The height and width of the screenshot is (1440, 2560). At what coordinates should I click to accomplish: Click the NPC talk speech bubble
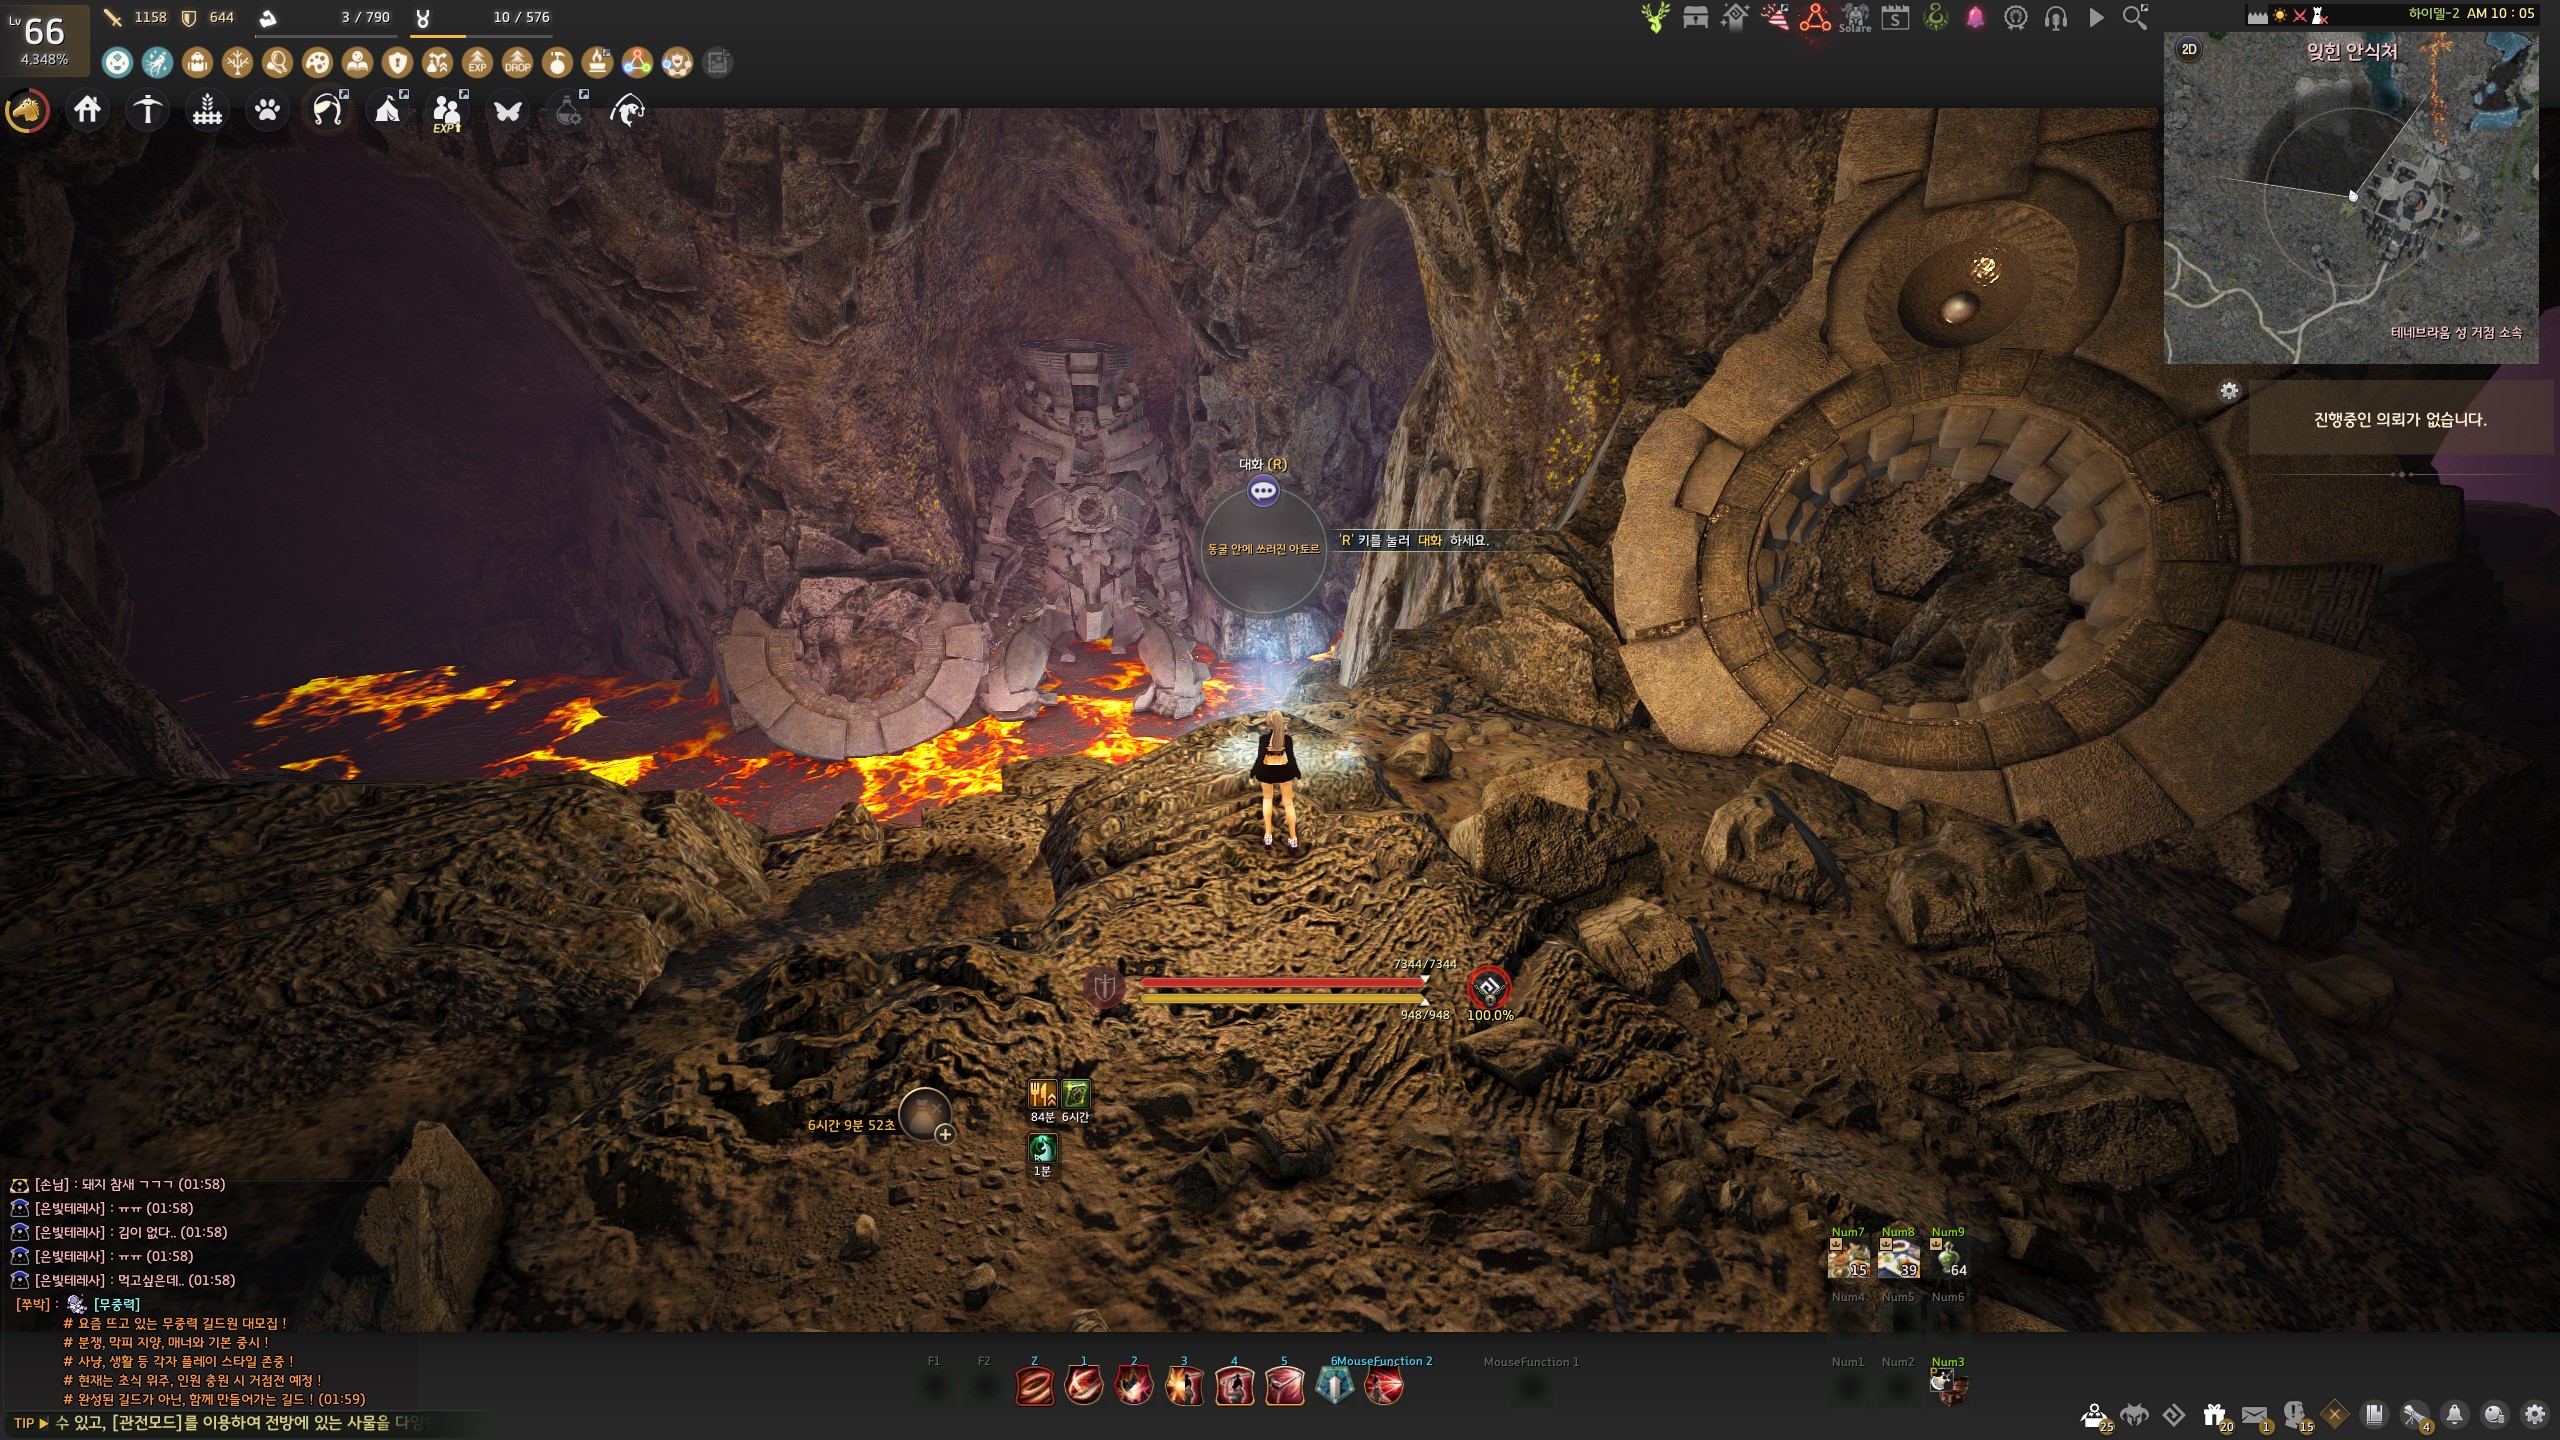pos(1263,491)
